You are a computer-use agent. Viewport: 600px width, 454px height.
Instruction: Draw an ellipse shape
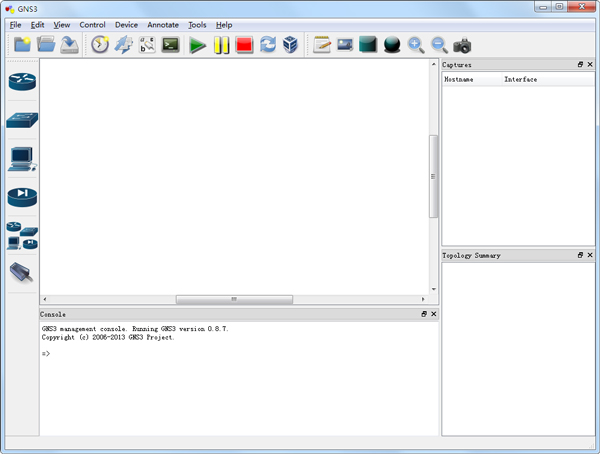coord(392,45)
